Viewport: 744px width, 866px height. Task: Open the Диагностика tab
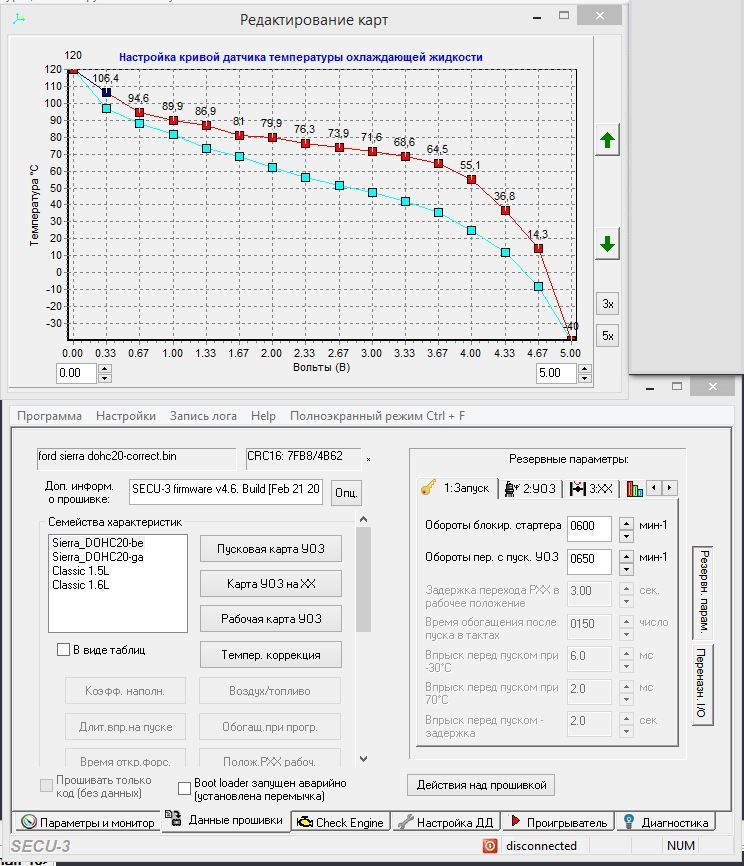point(666,822)
